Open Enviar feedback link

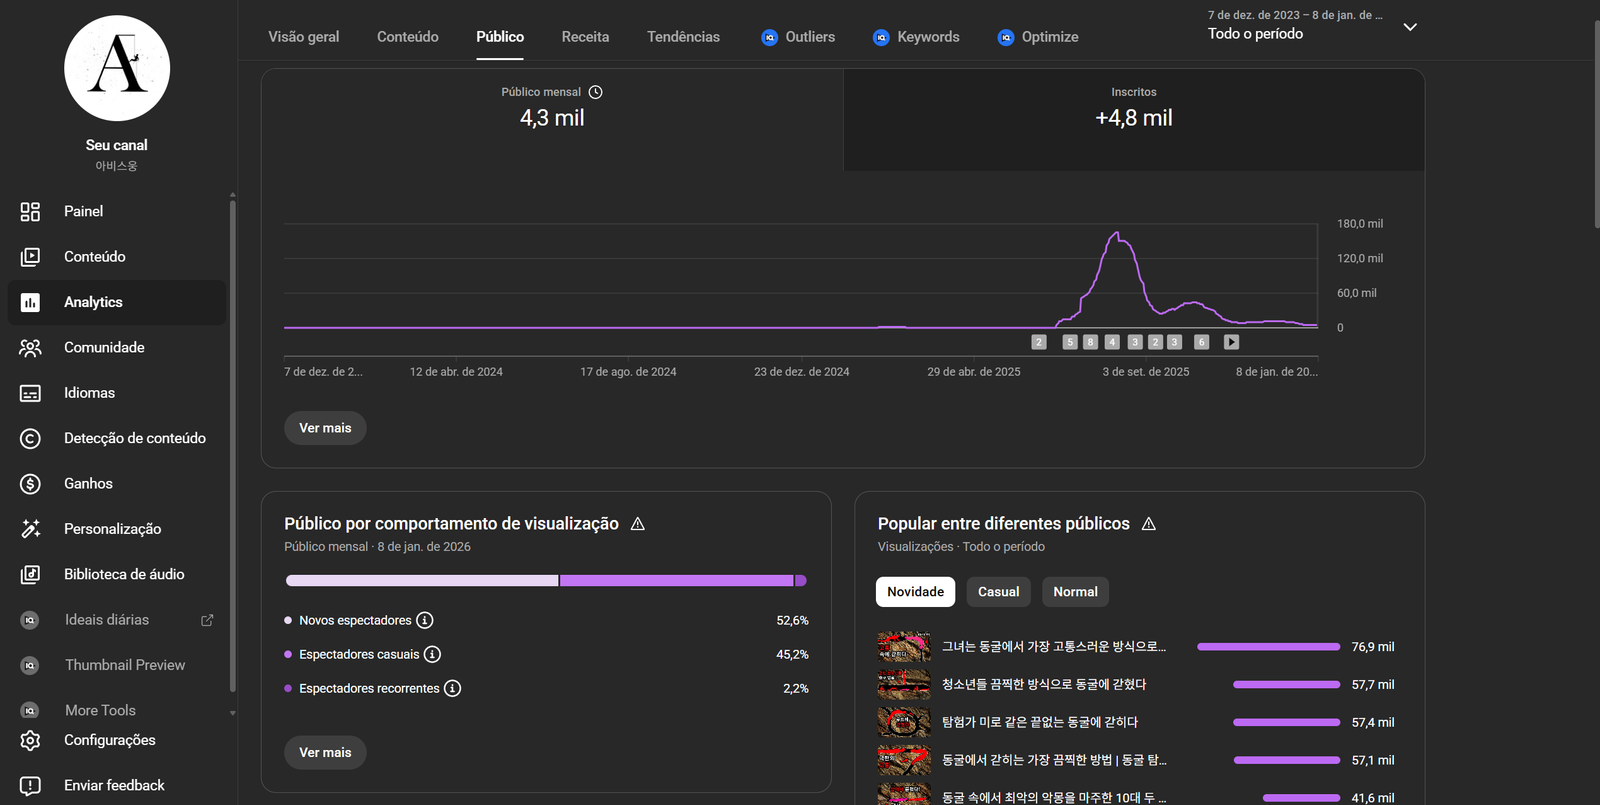114,786
